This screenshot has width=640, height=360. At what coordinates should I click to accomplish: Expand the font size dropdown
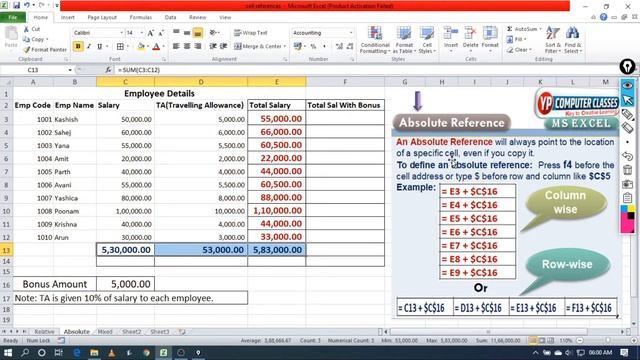click(x=142, y=33)
